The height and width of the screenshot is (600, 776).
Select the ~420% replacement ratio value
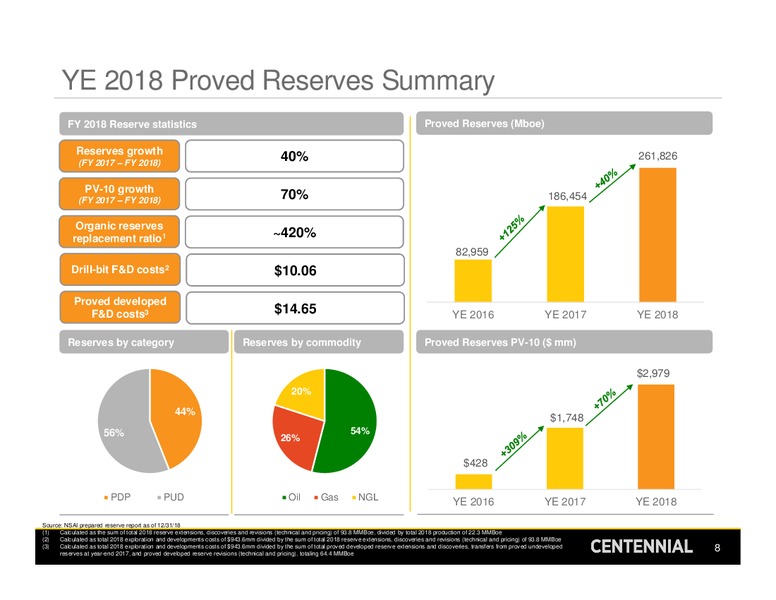(x=294, y=232)
